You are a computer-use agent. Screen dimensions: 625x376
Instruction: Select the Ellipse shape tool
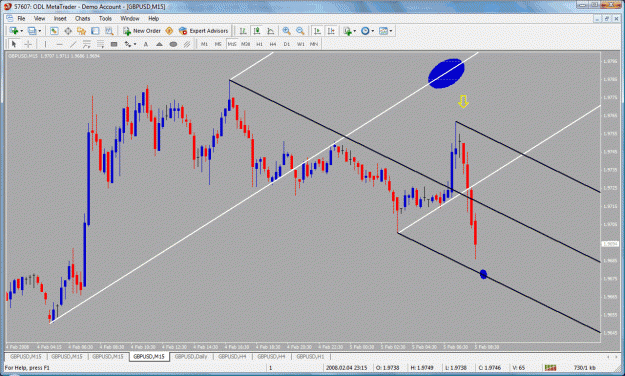(x=173, y=44)
